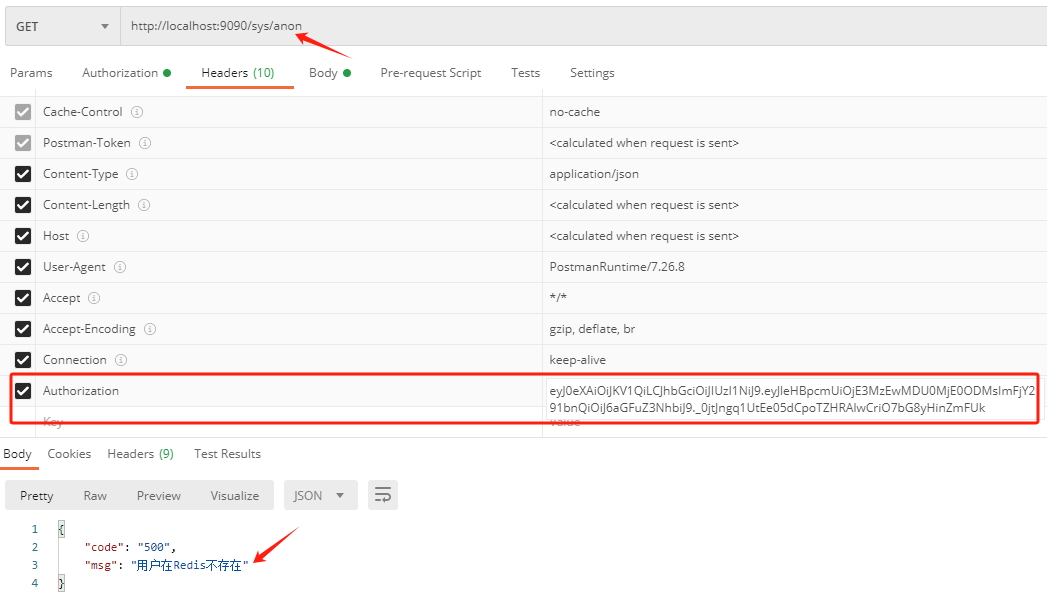Uncheck the Content-Length header checkbox

point(23,205)
